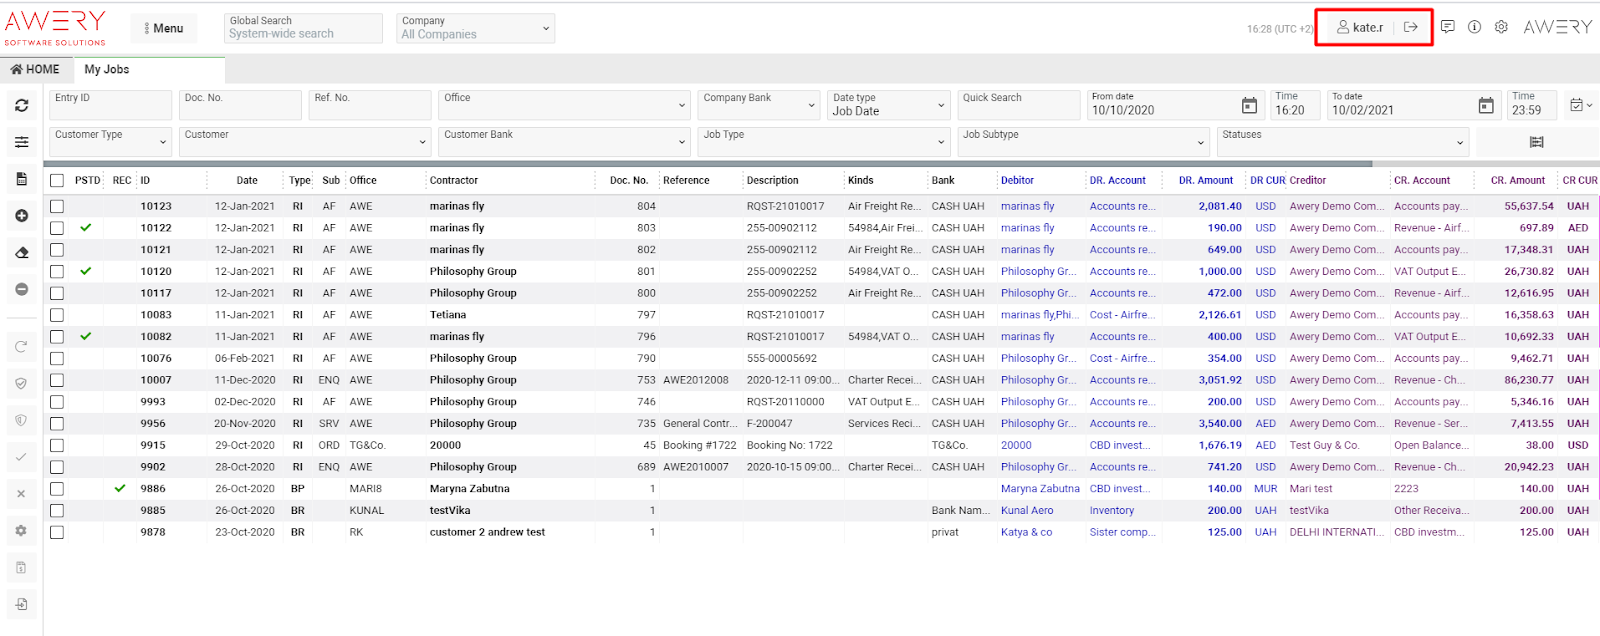Expand the Date type dropdown
This screenshot has height=636, width=1600.
pyautogui.click(x=888, y=105)
